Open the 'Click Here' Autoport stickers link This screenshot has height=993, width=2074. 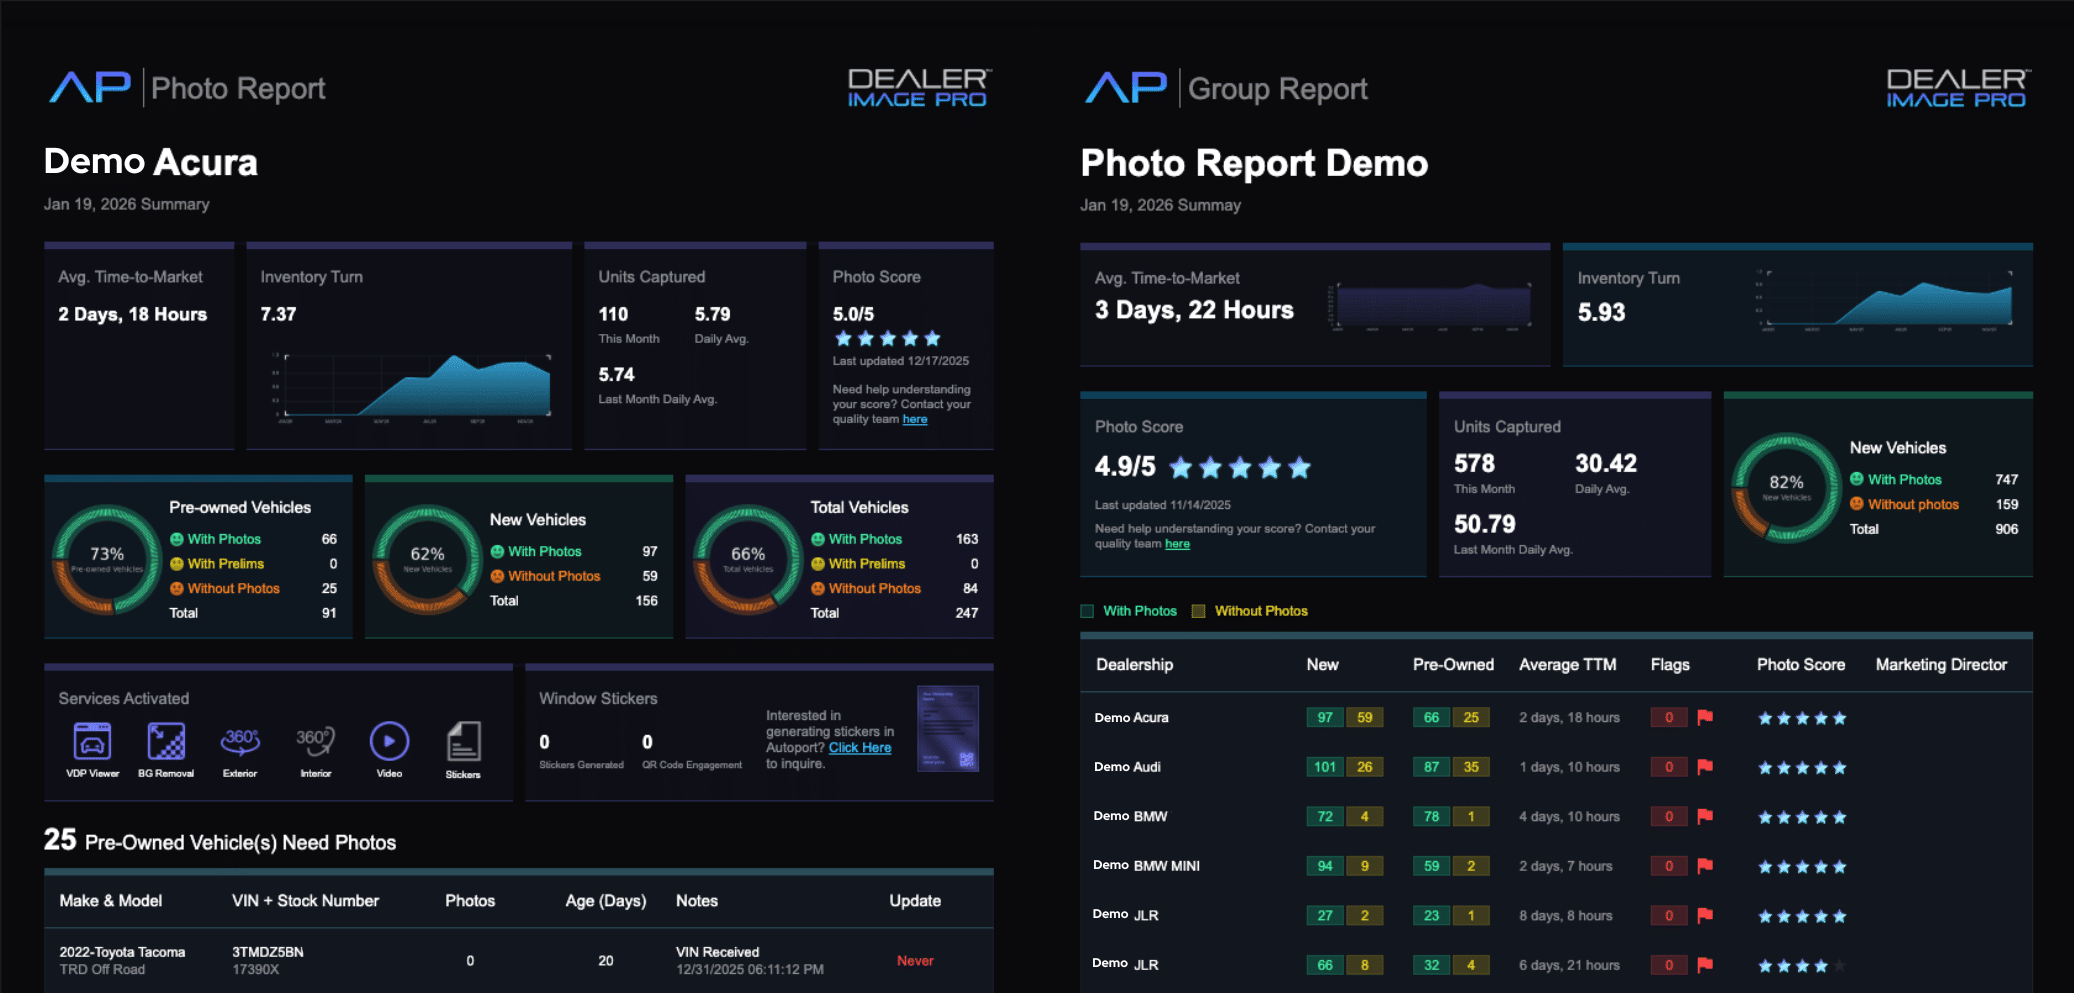[x=859, y=748]
